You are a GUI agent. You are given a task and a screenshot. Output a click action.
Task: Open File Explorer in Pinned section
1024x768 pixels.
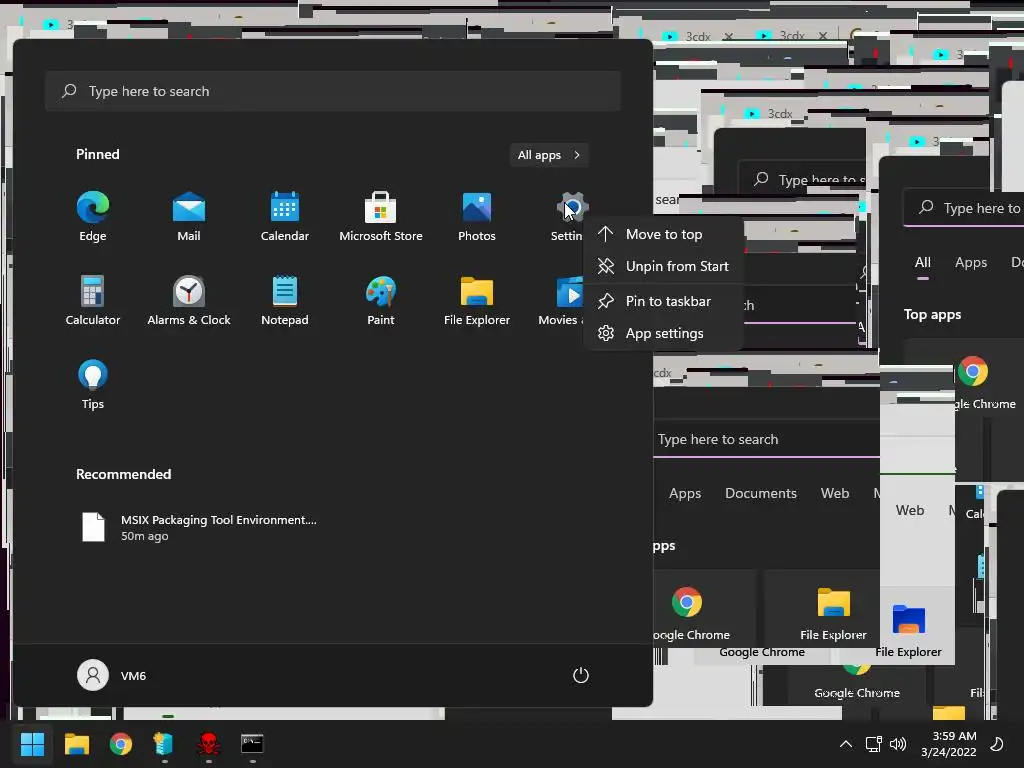477,301
